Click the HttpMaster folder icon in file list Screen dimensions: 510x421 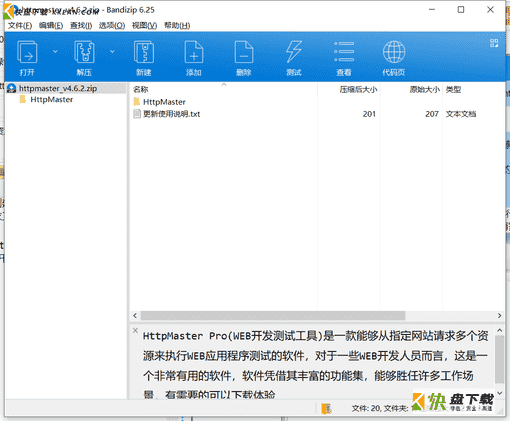tap(137, 101)
